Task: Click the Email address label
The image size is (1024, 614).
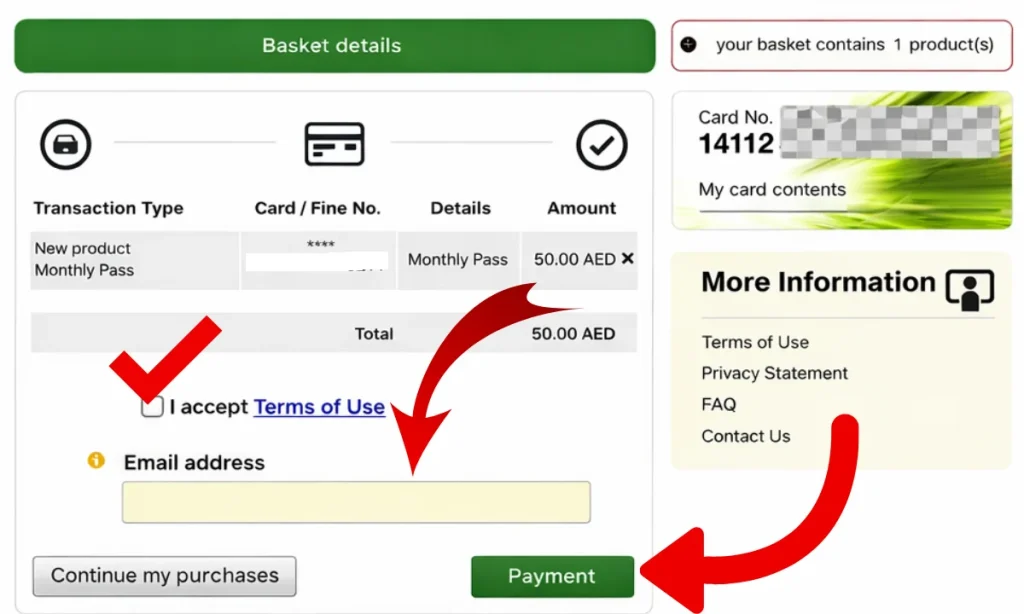Action: 194,462
